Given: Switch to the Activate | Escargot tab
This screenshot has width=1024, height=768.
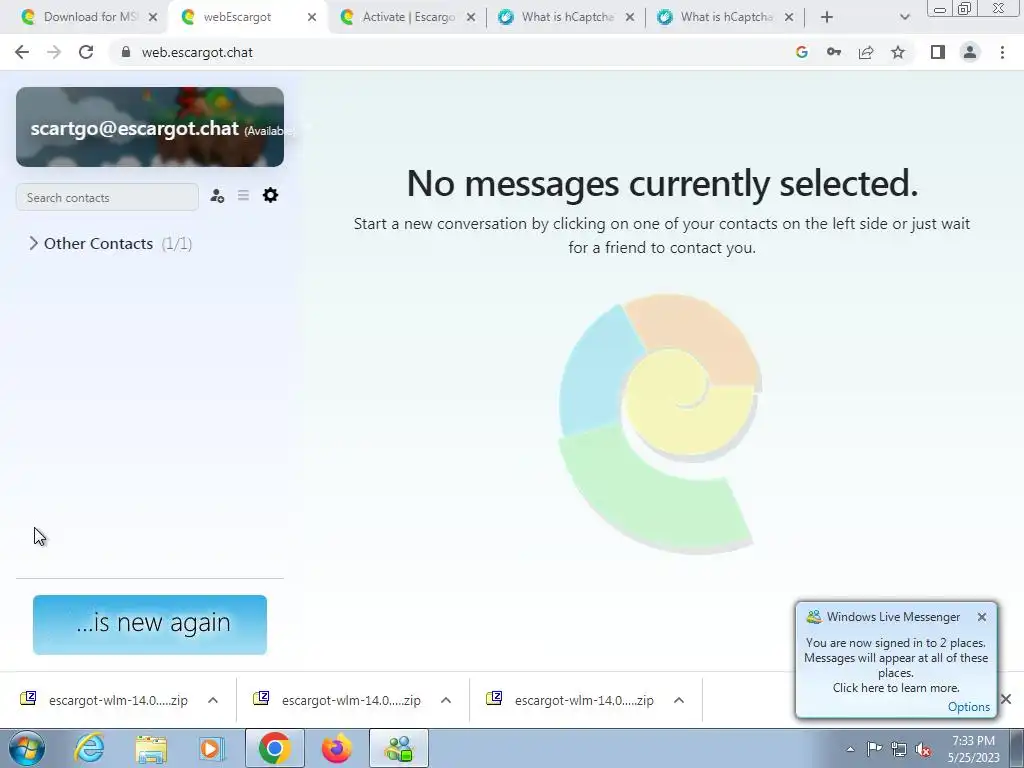Looking at the screenshot, I should point(408,17).
